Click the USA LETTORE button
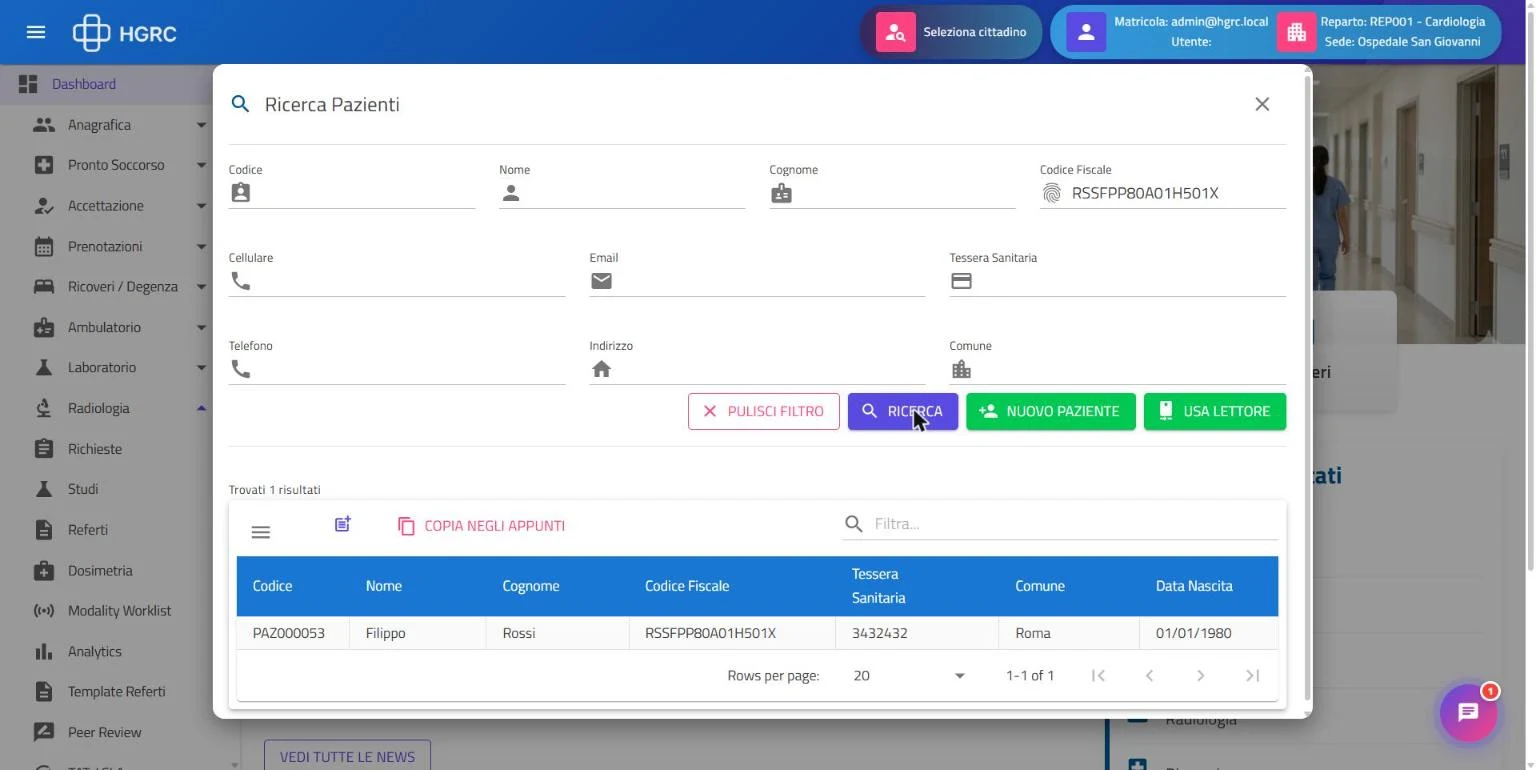Screen dimensions: 1536x770 (x=1215, y=411)
